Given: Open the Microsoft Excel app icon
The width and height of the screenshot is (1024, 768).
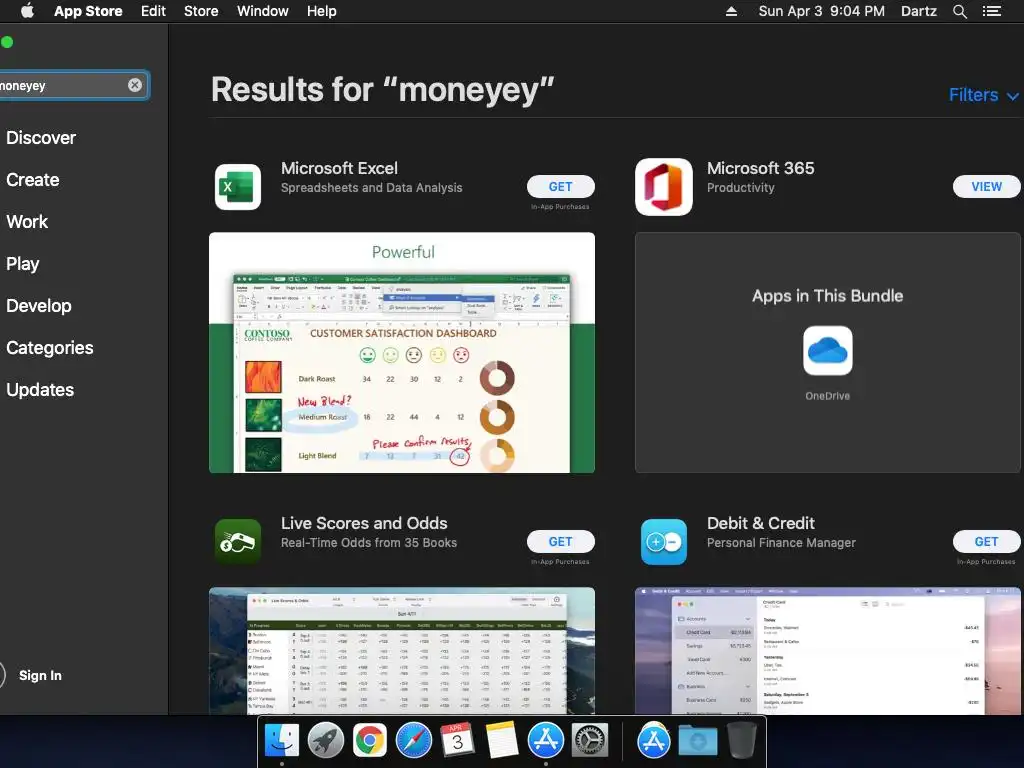Looking at the screenshot, I should [238, 187].
